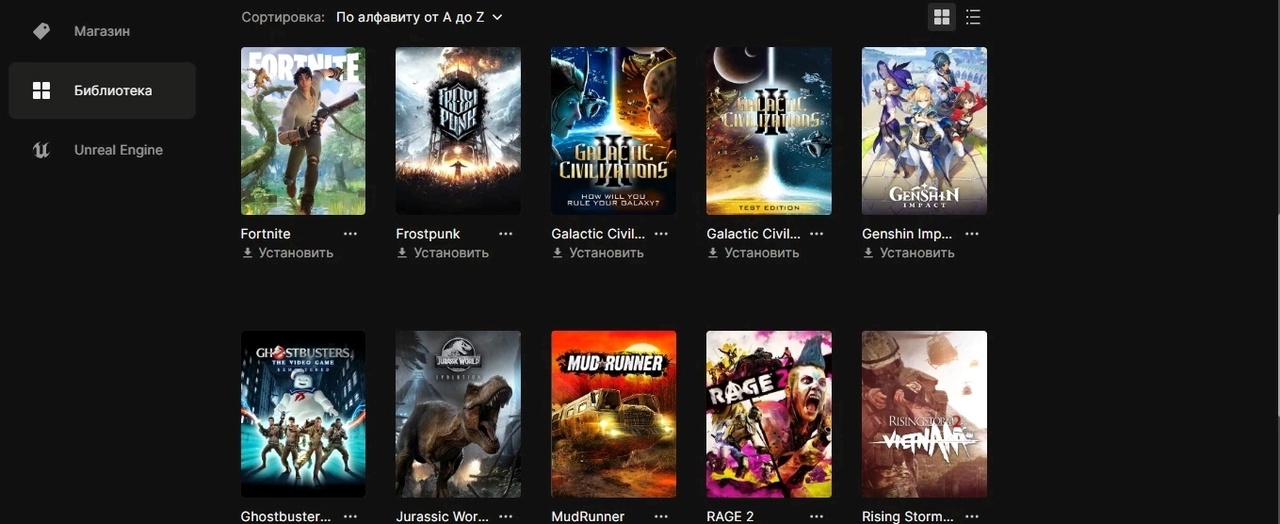Switch to list view layout icon
This screenshot has height=524, width=1280.
[x=973, y=17]
